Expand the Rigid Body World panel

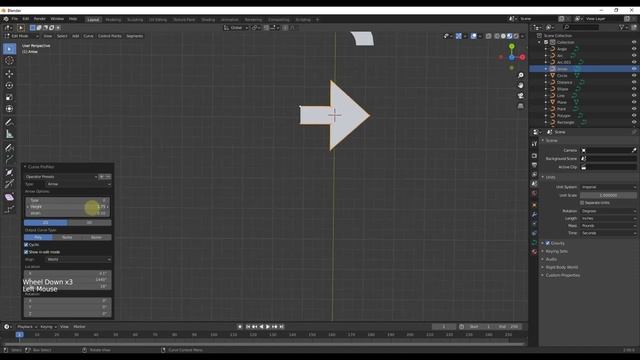tap(562, 267)
